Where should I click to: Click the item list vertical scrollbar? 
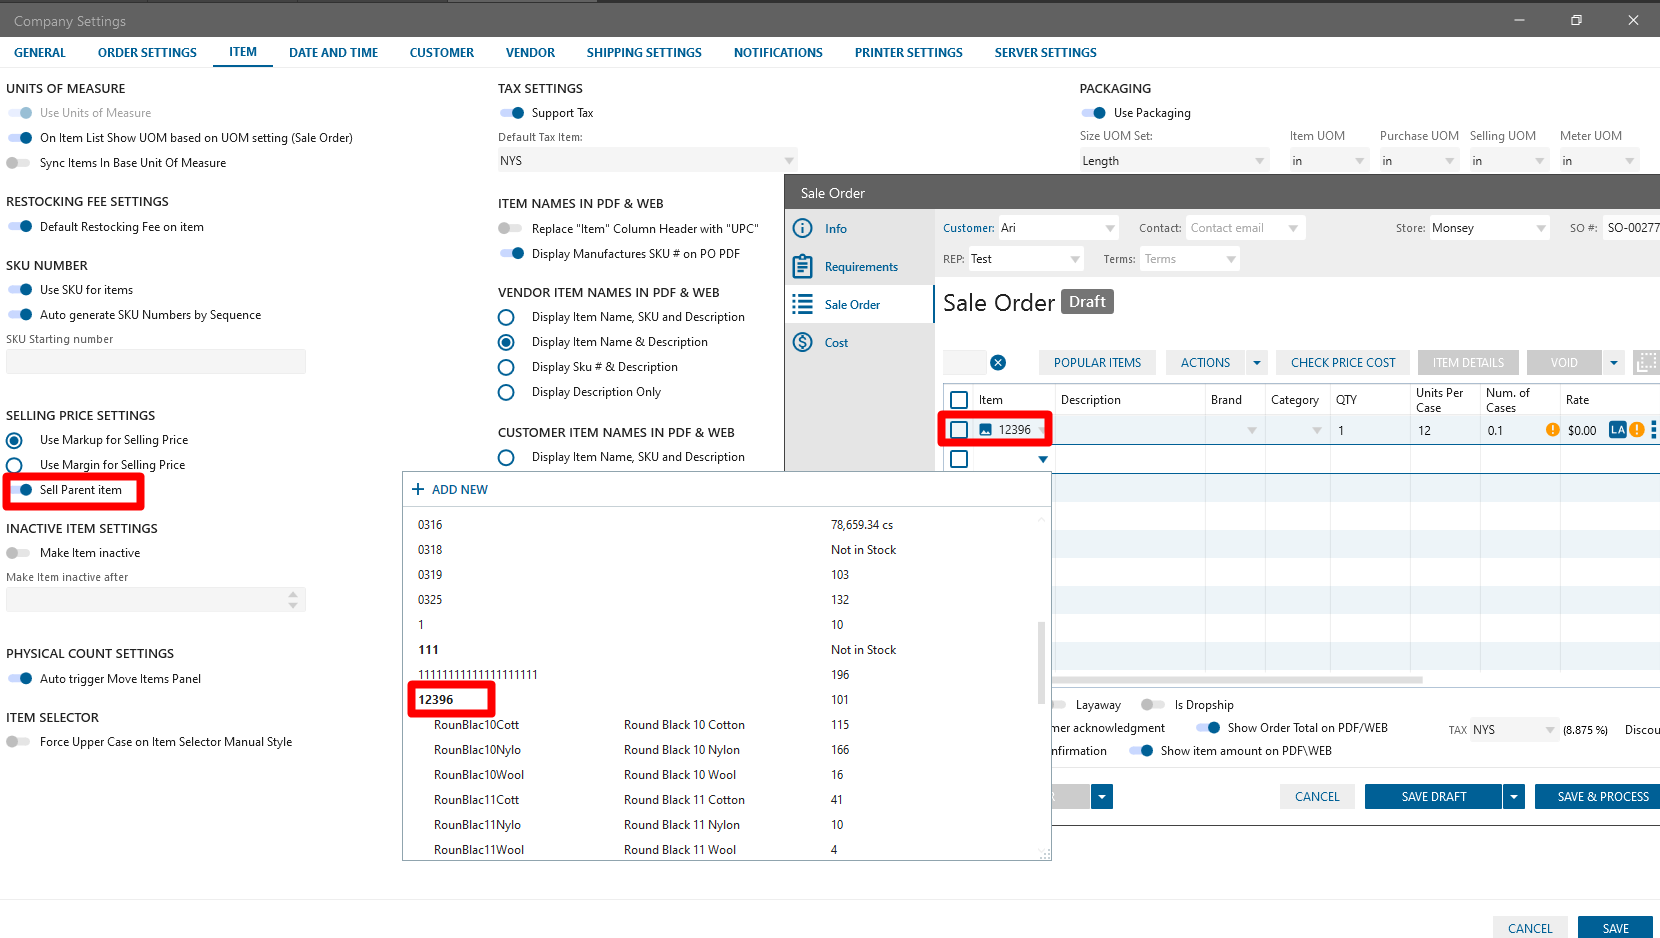[1041, 660]
